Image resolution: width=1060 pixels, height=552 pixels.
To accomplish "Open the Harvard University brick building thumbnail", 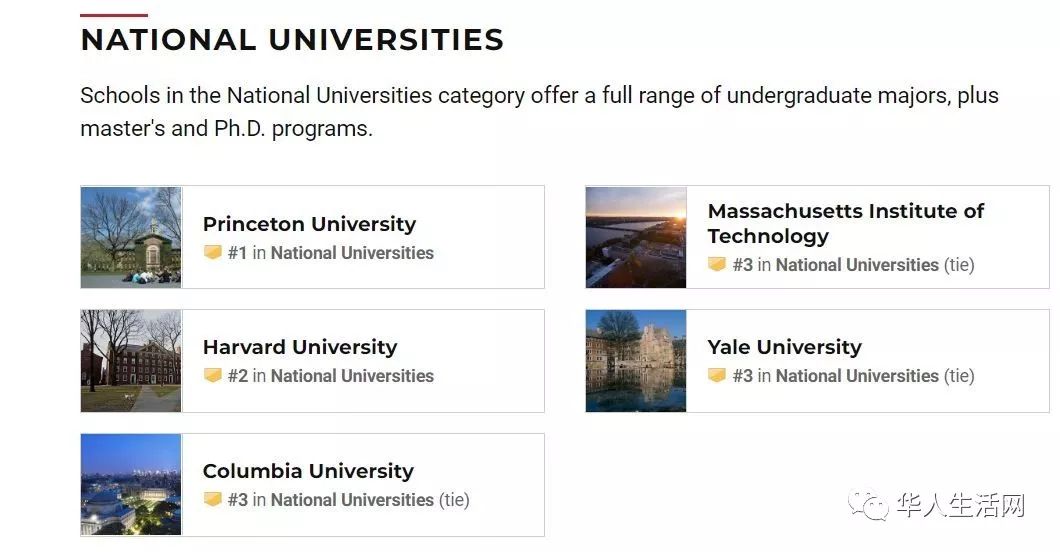I will pyautogui.click(x=131, y=361).
